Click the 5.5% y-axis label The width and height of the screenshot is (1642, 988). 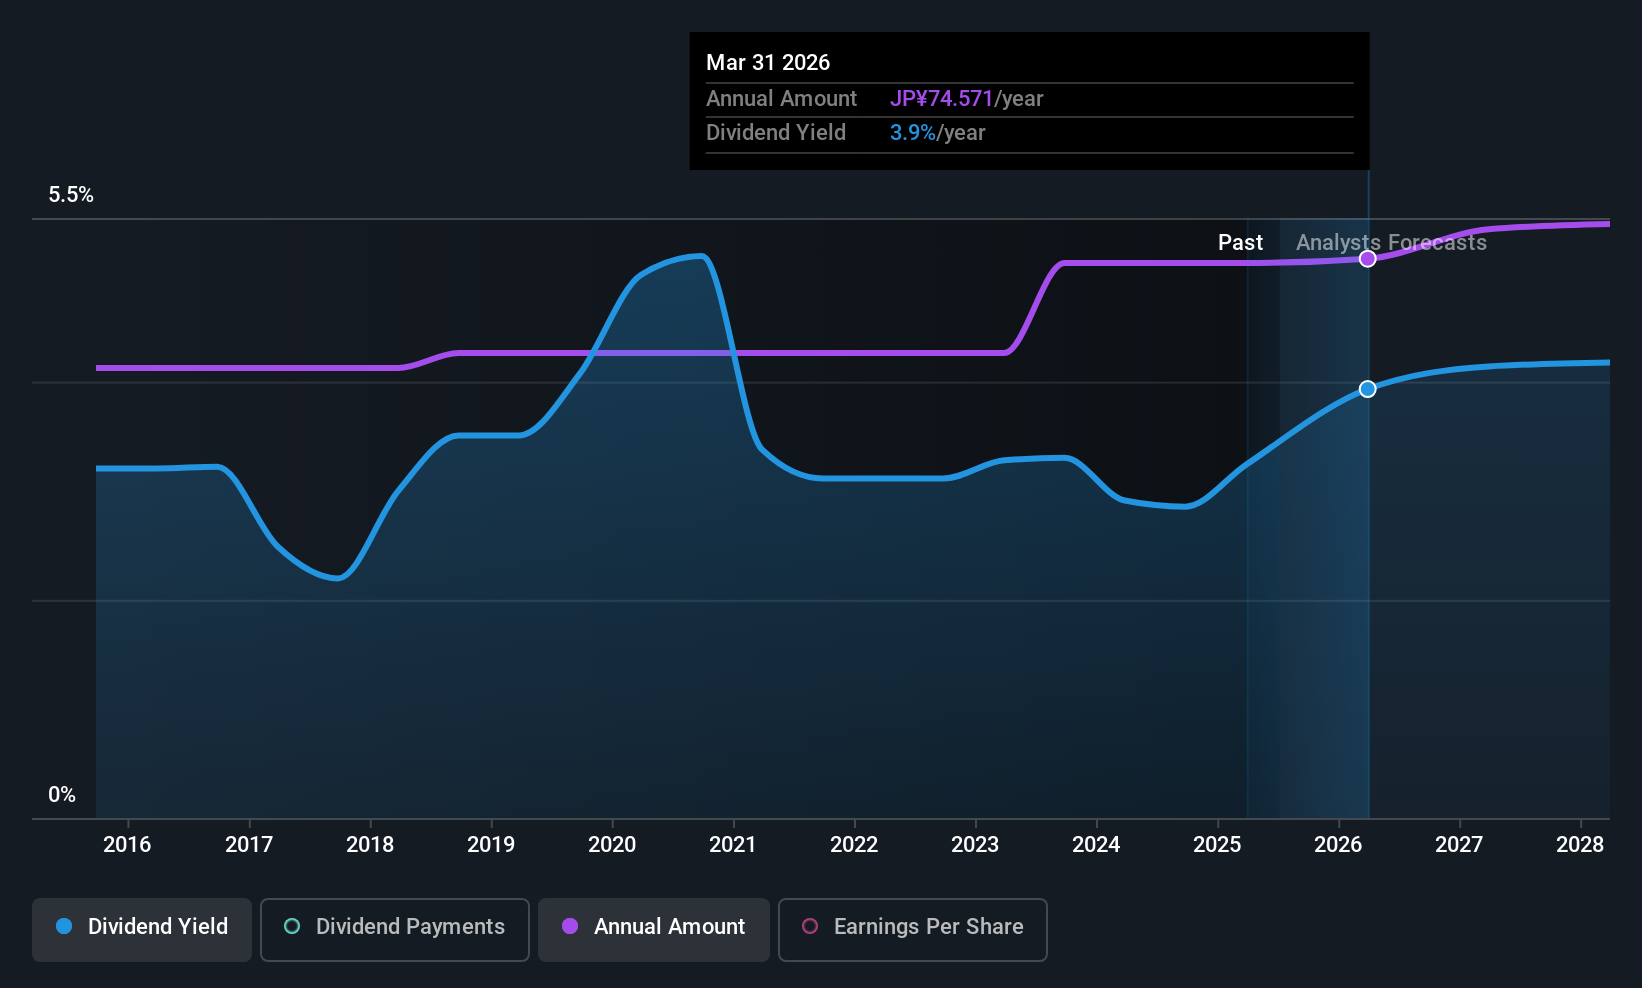[x=71, y=195]
